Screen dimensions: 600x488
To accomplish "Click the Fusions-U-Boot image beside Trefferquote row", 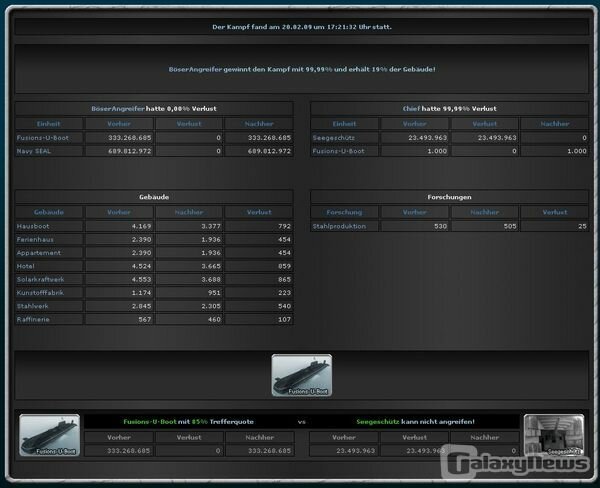I will (49, 435).
